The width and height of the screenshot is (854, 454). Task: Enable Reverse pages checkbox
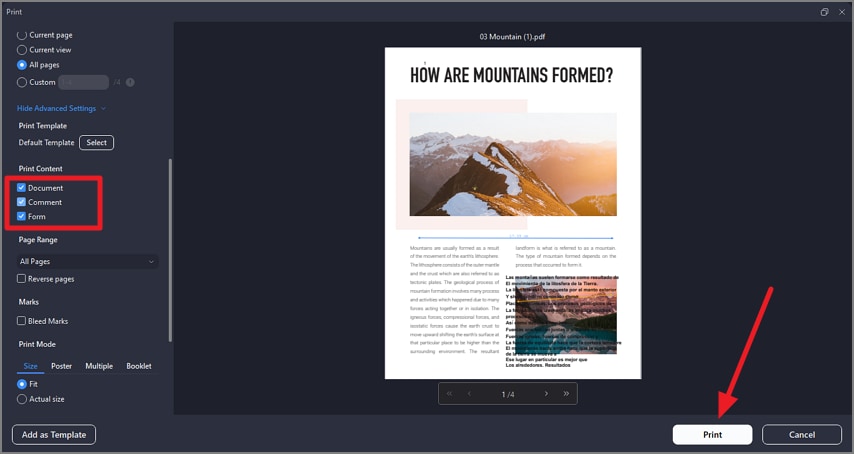point(21,279)
